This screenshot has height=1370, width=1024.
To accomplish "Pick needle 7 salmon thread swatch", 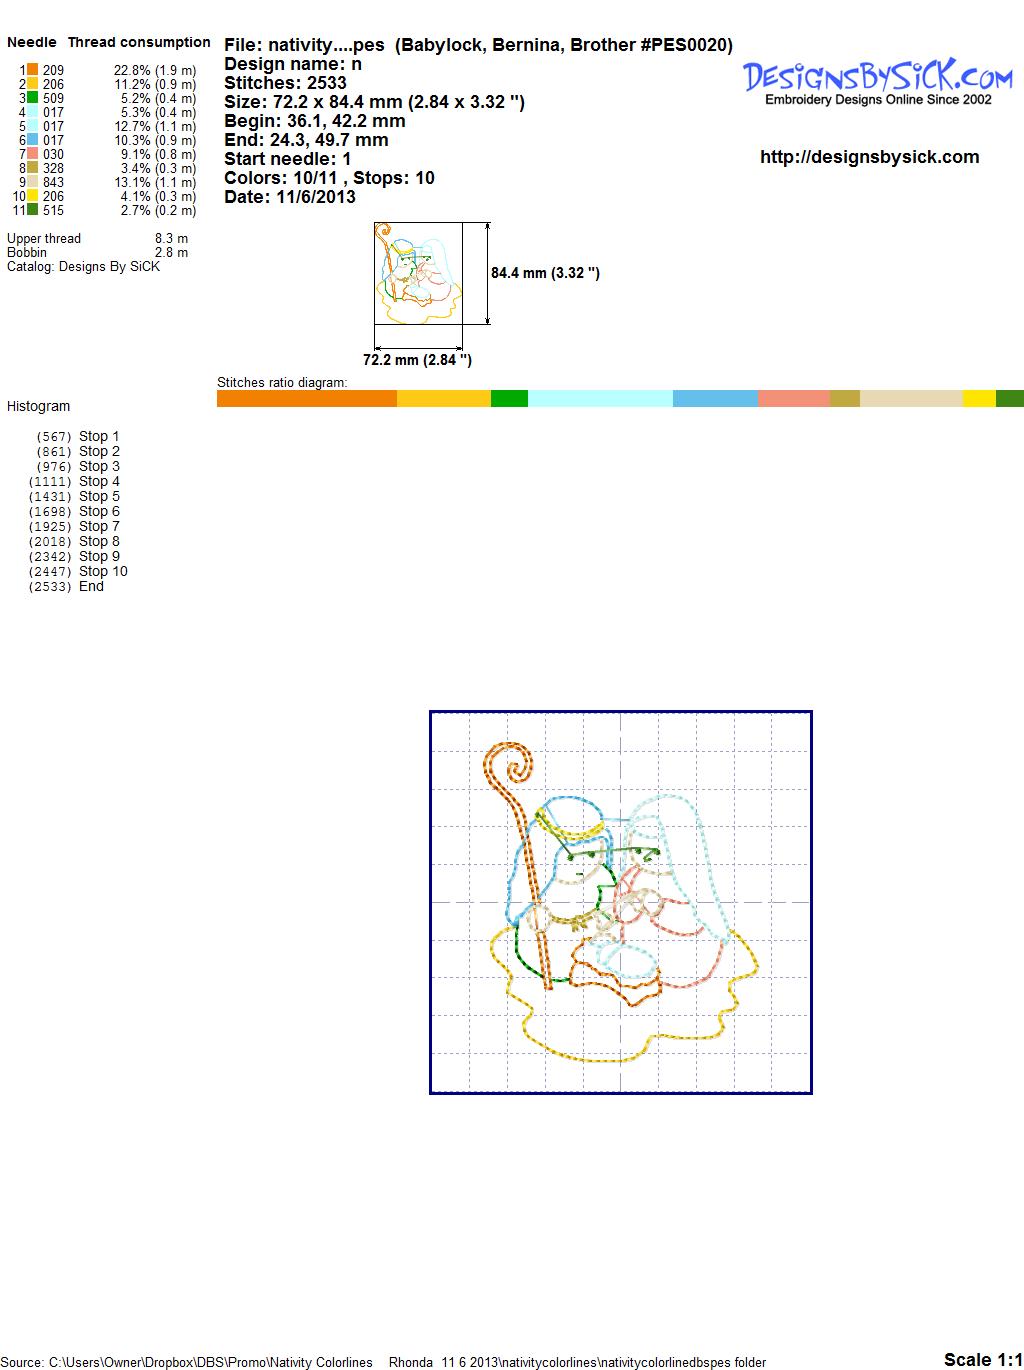I will 33,154.
